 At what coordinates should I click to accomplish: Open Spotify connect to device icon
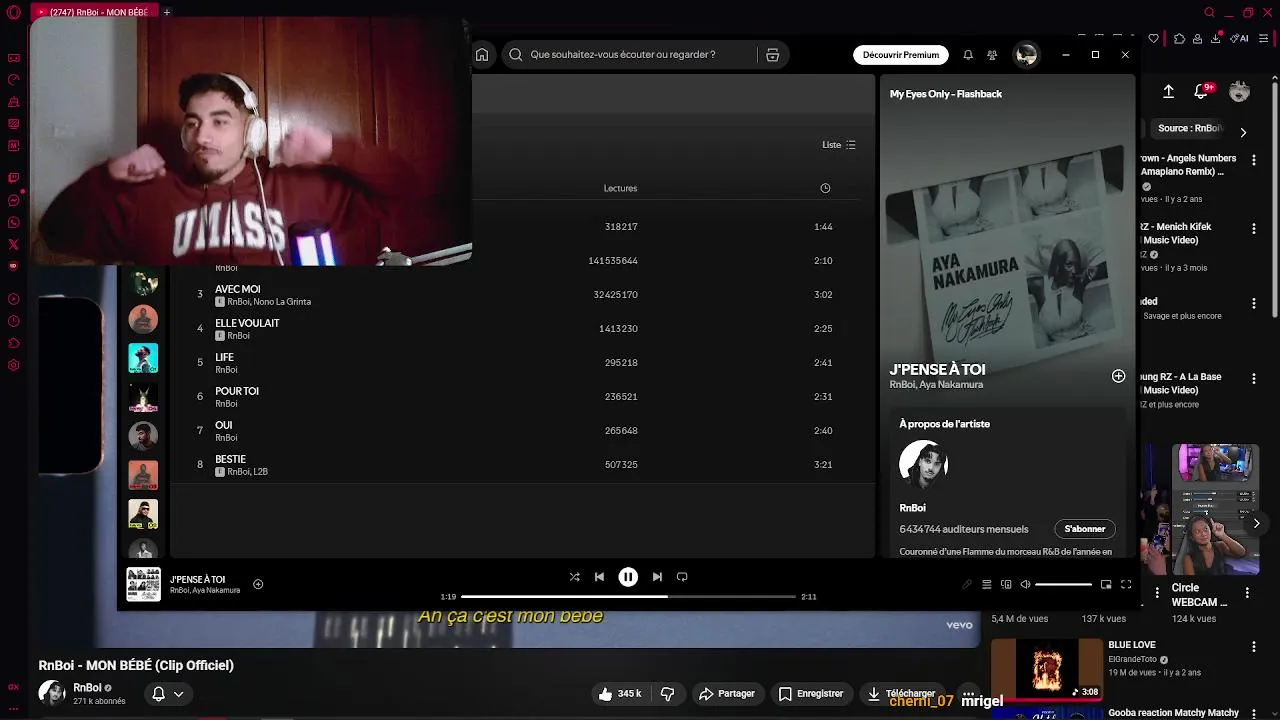point(1006,584)
